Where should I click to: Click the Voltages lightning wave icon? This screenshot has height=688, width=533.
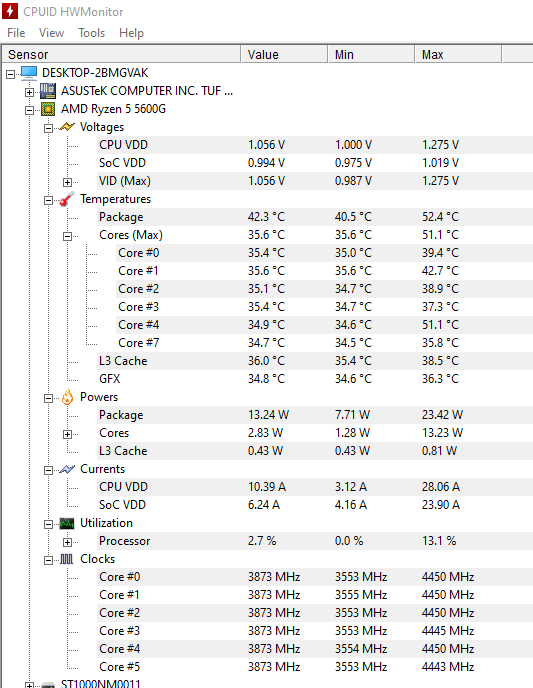67,127
